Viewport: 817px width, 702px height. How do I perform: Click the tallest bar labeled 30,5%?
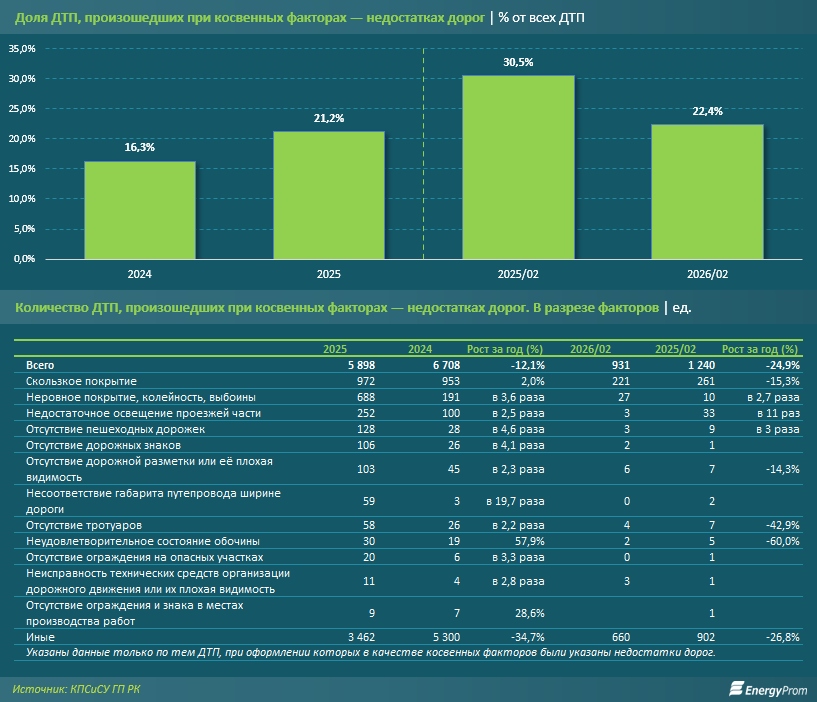pyautogui.click(x=517, y=167)
